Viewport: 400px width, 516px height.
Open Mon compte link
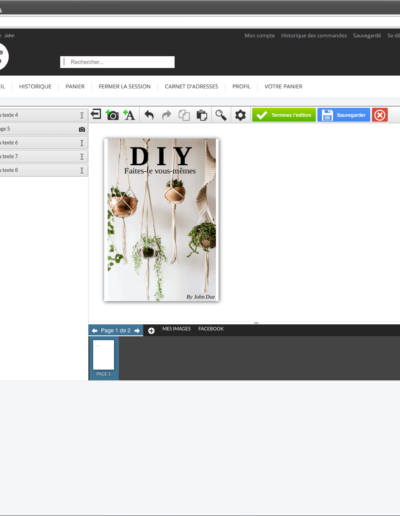260,35
